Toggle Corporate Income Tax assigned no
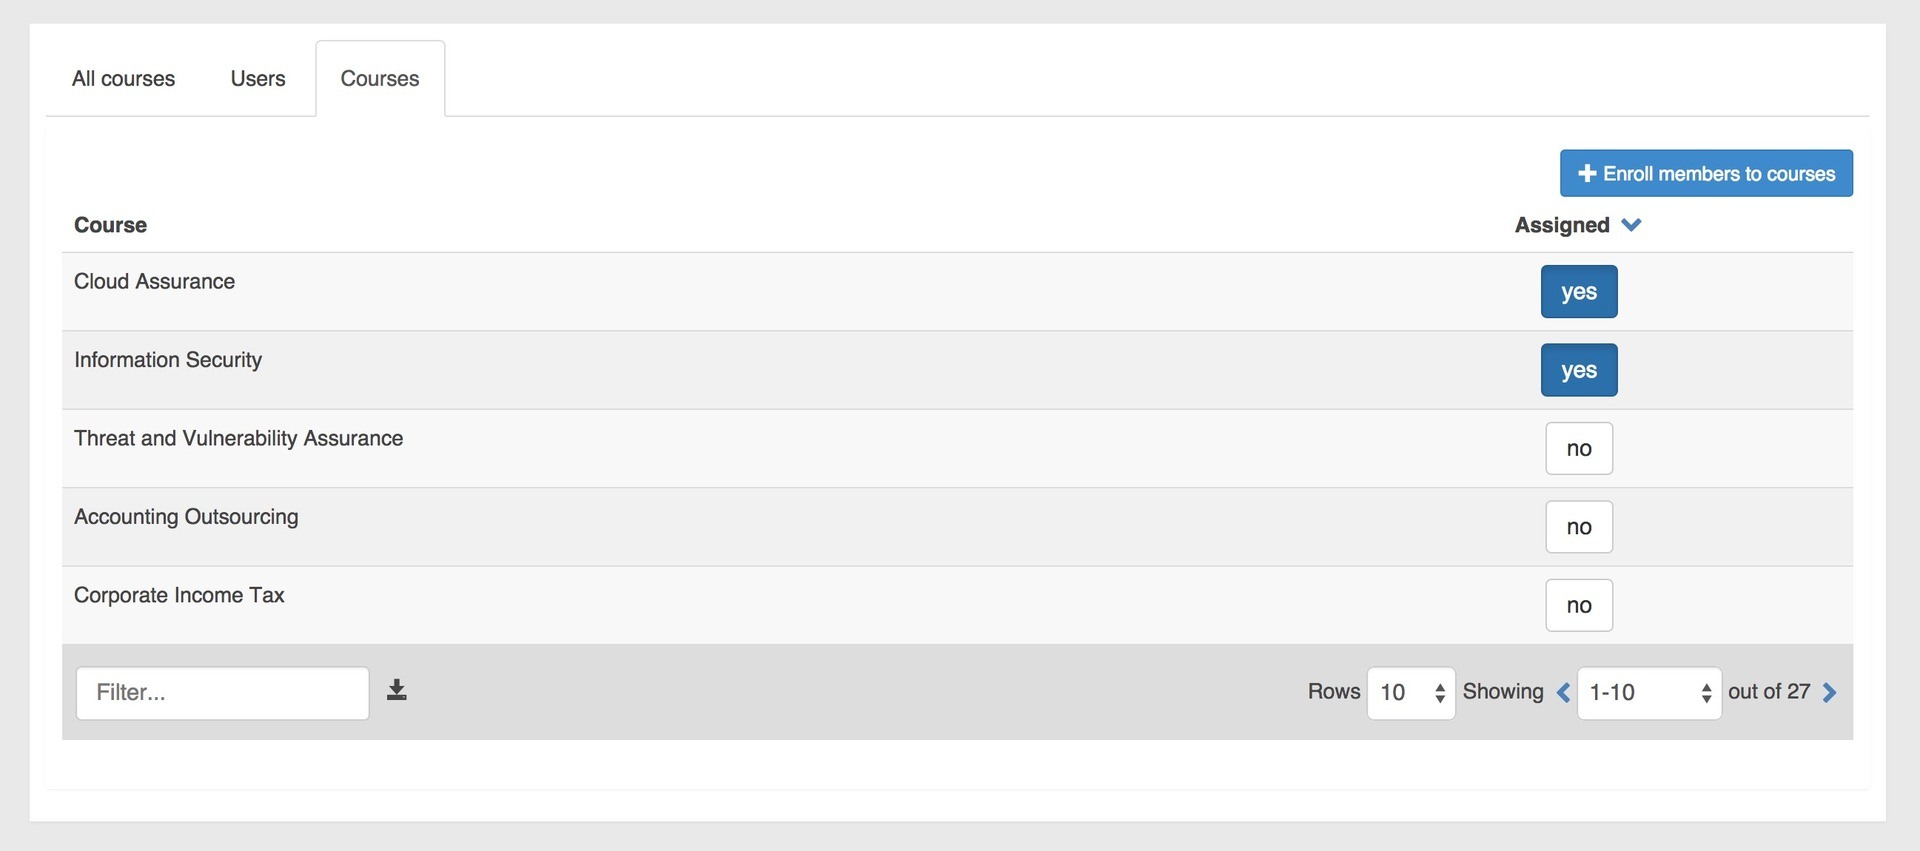Screen dimensions: 1920x851 [1579, 605]
